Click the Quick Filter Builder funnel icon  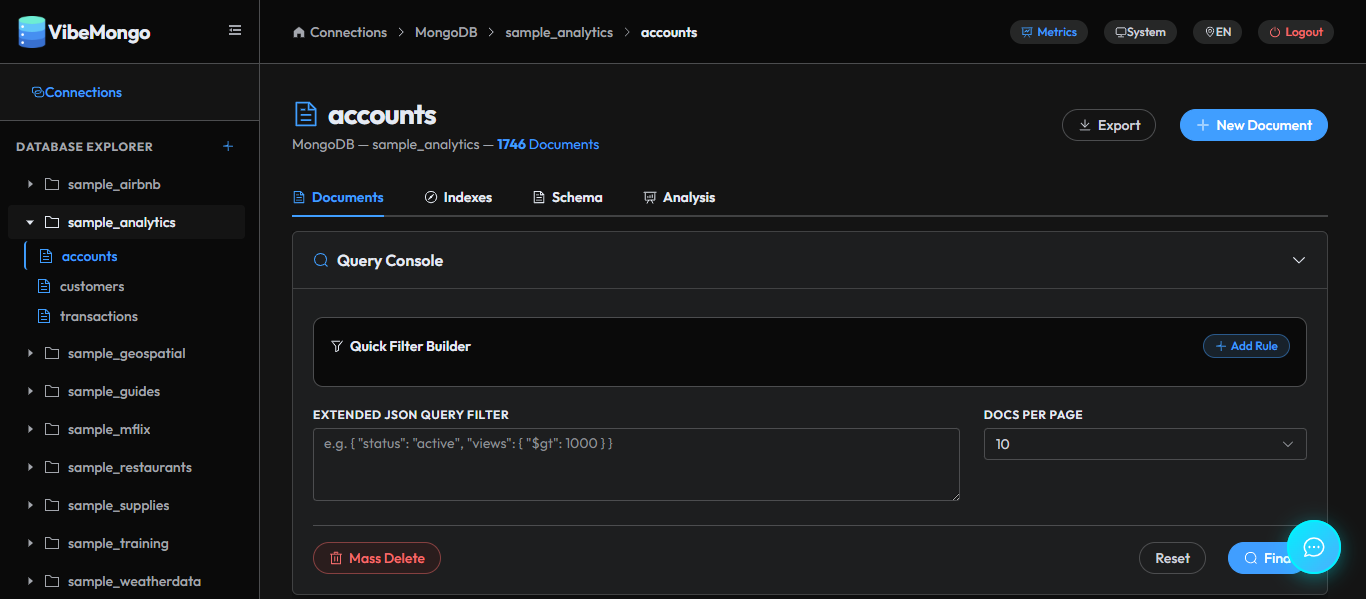tap(337, 346)
